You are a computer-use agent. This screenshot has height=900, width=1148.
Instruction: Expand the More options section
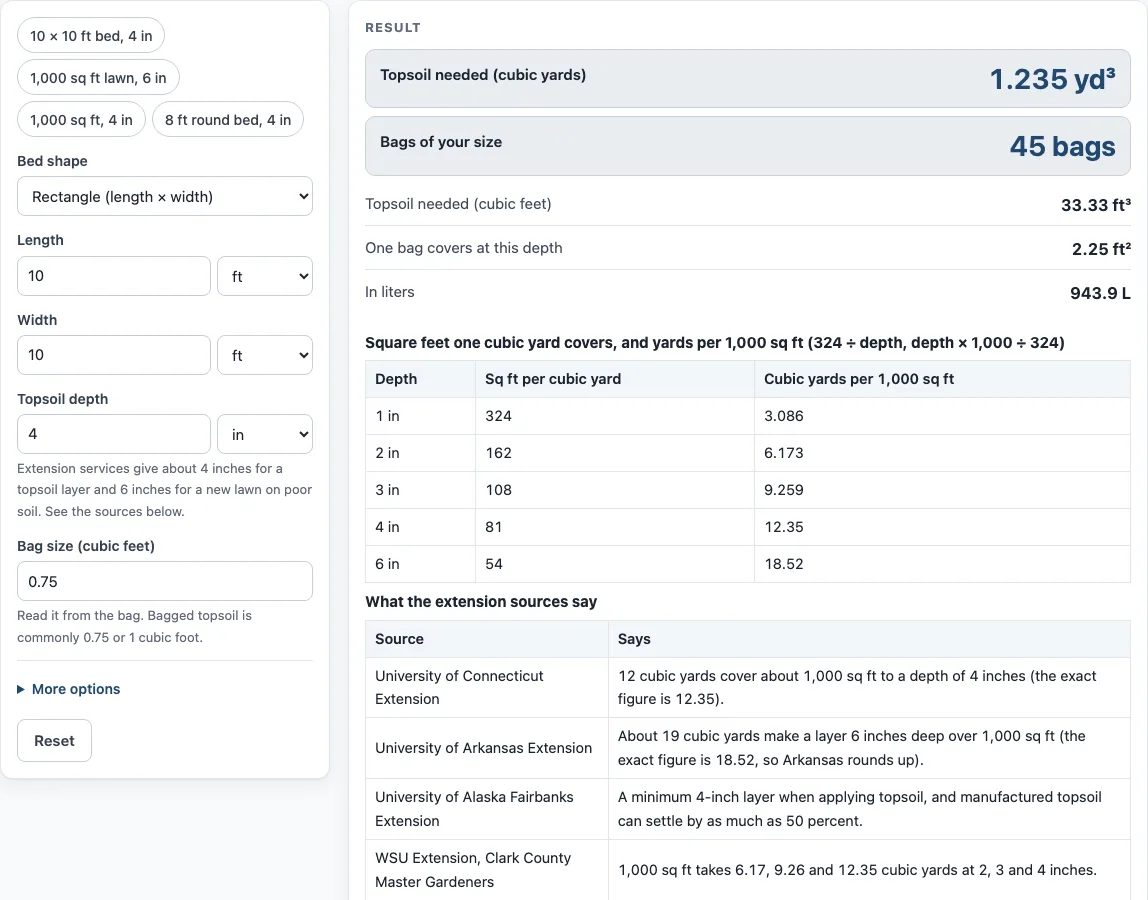69,689
